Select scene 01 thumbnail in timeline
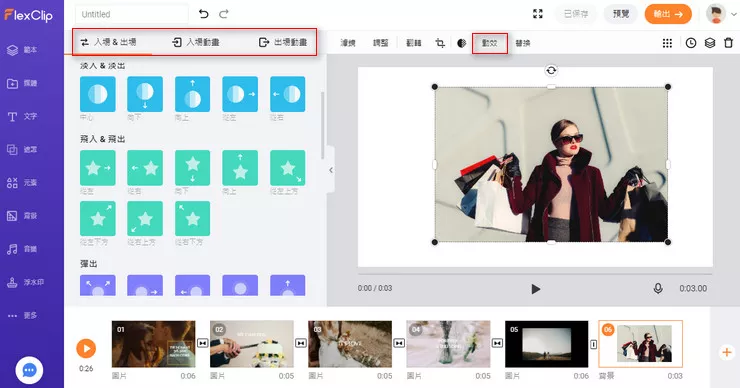Viewport: 740px width, 388px height. (153, 344)
